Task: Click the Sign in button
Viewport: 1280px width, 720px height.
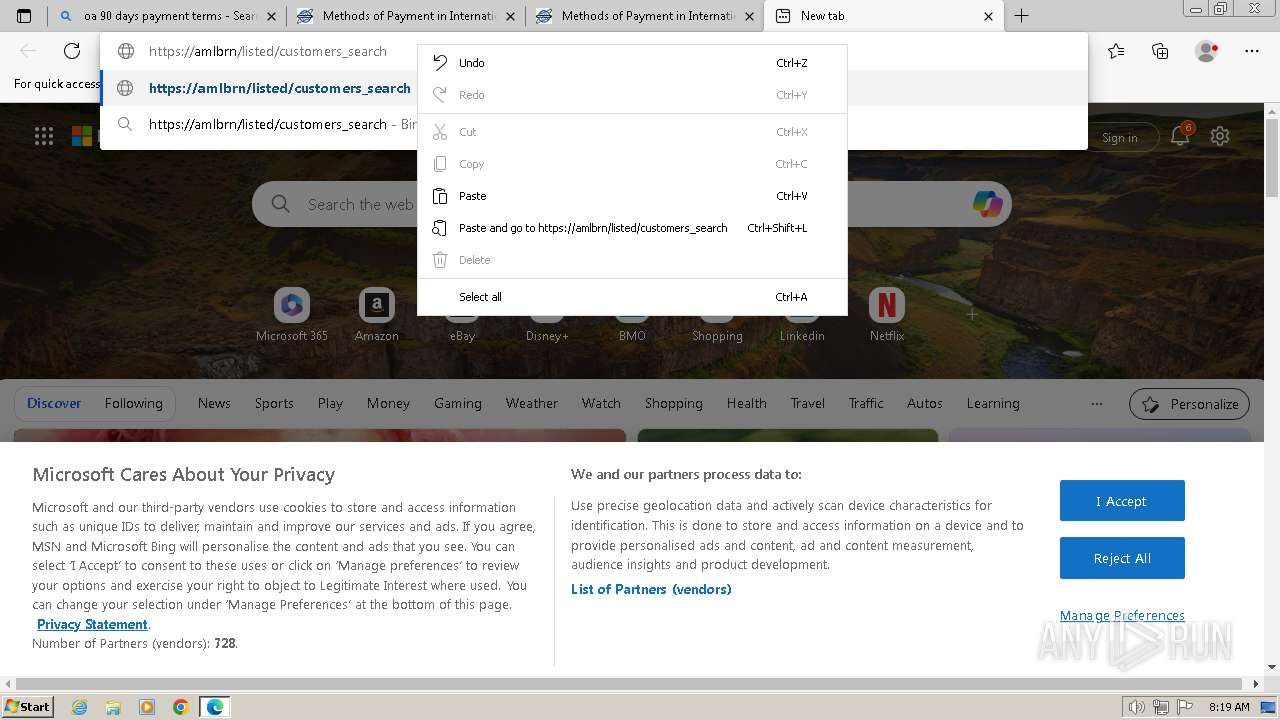Action: pyautogui.click(x=1119, y=138)
